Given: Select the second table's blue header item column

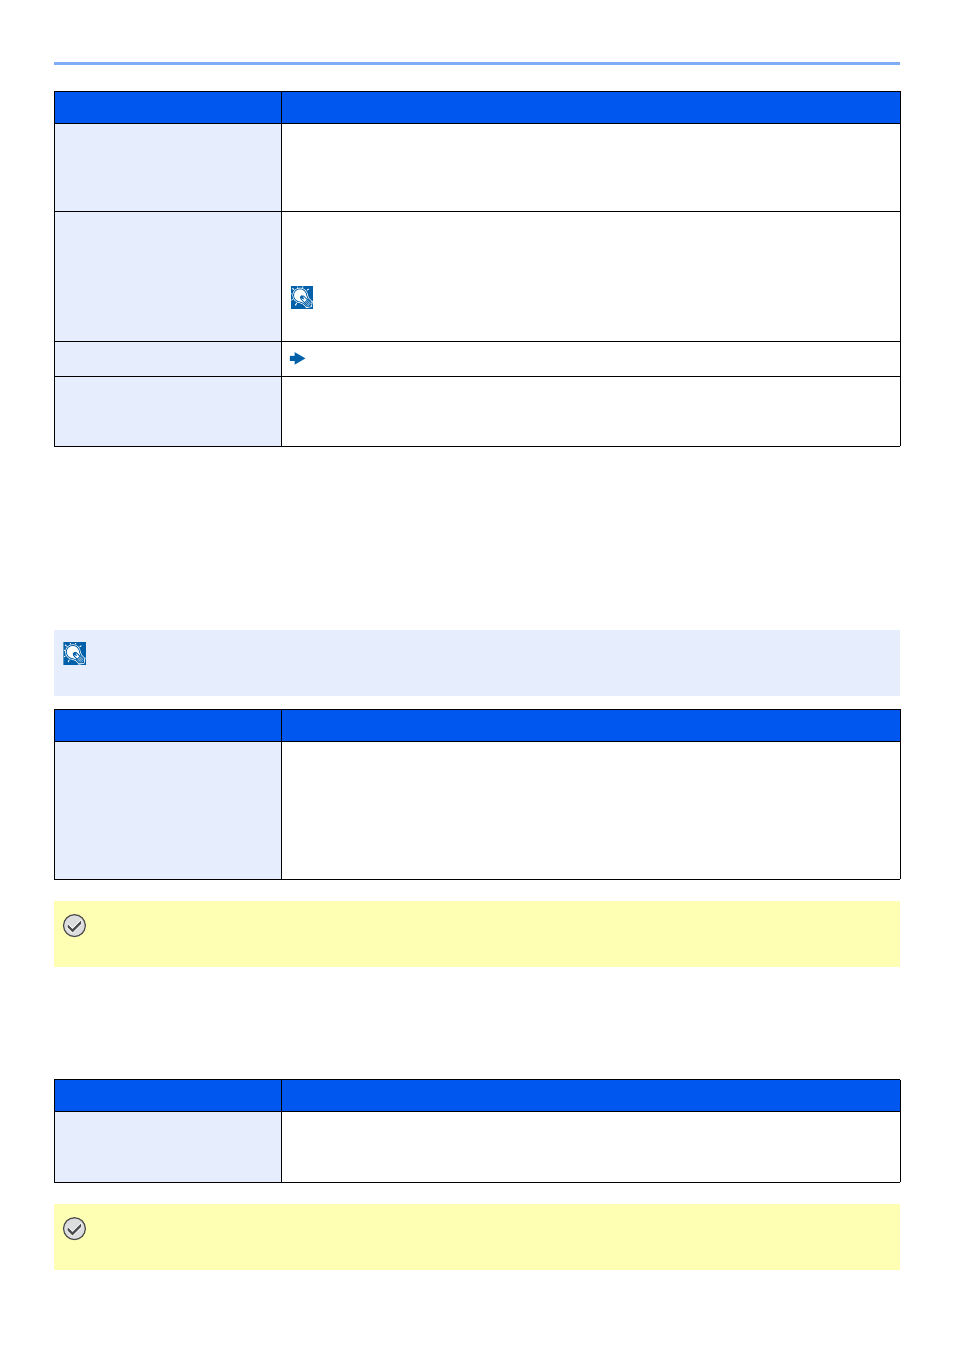Looking at the screenshot, I should pyautogui.click(x=168, y=726).
